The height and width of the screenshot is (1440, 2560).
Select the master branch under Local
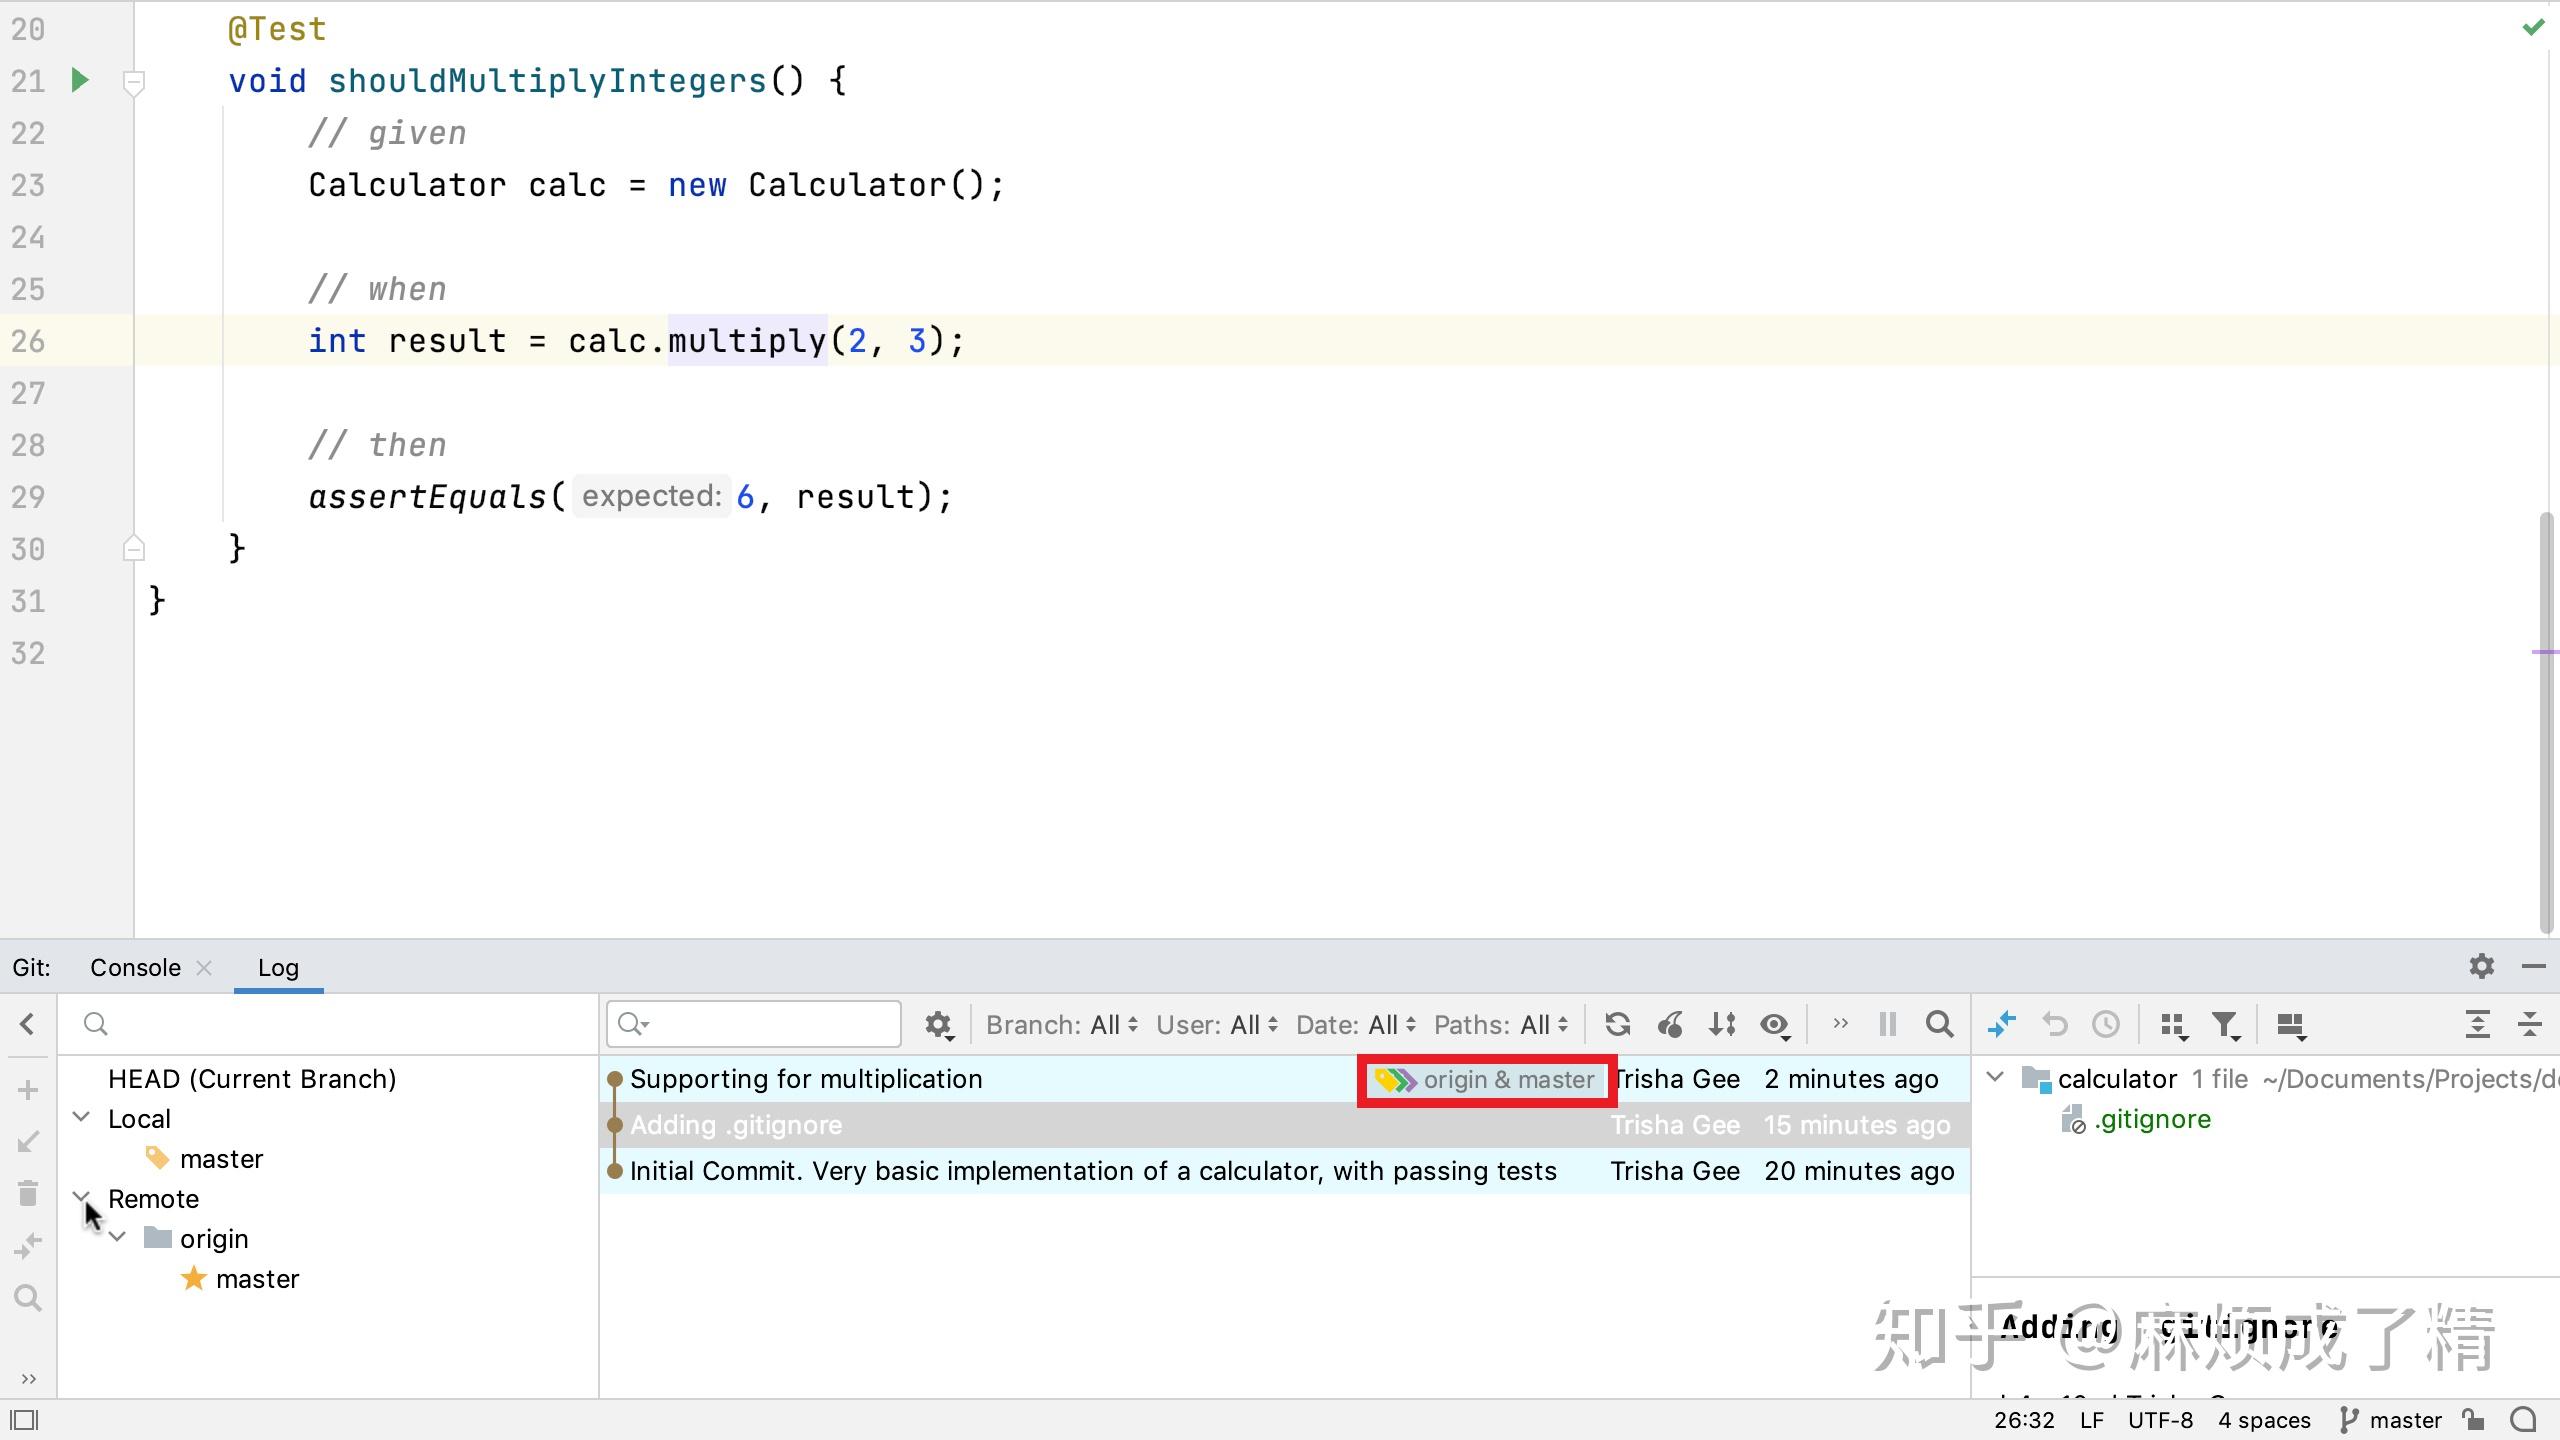click(221, 1157)
